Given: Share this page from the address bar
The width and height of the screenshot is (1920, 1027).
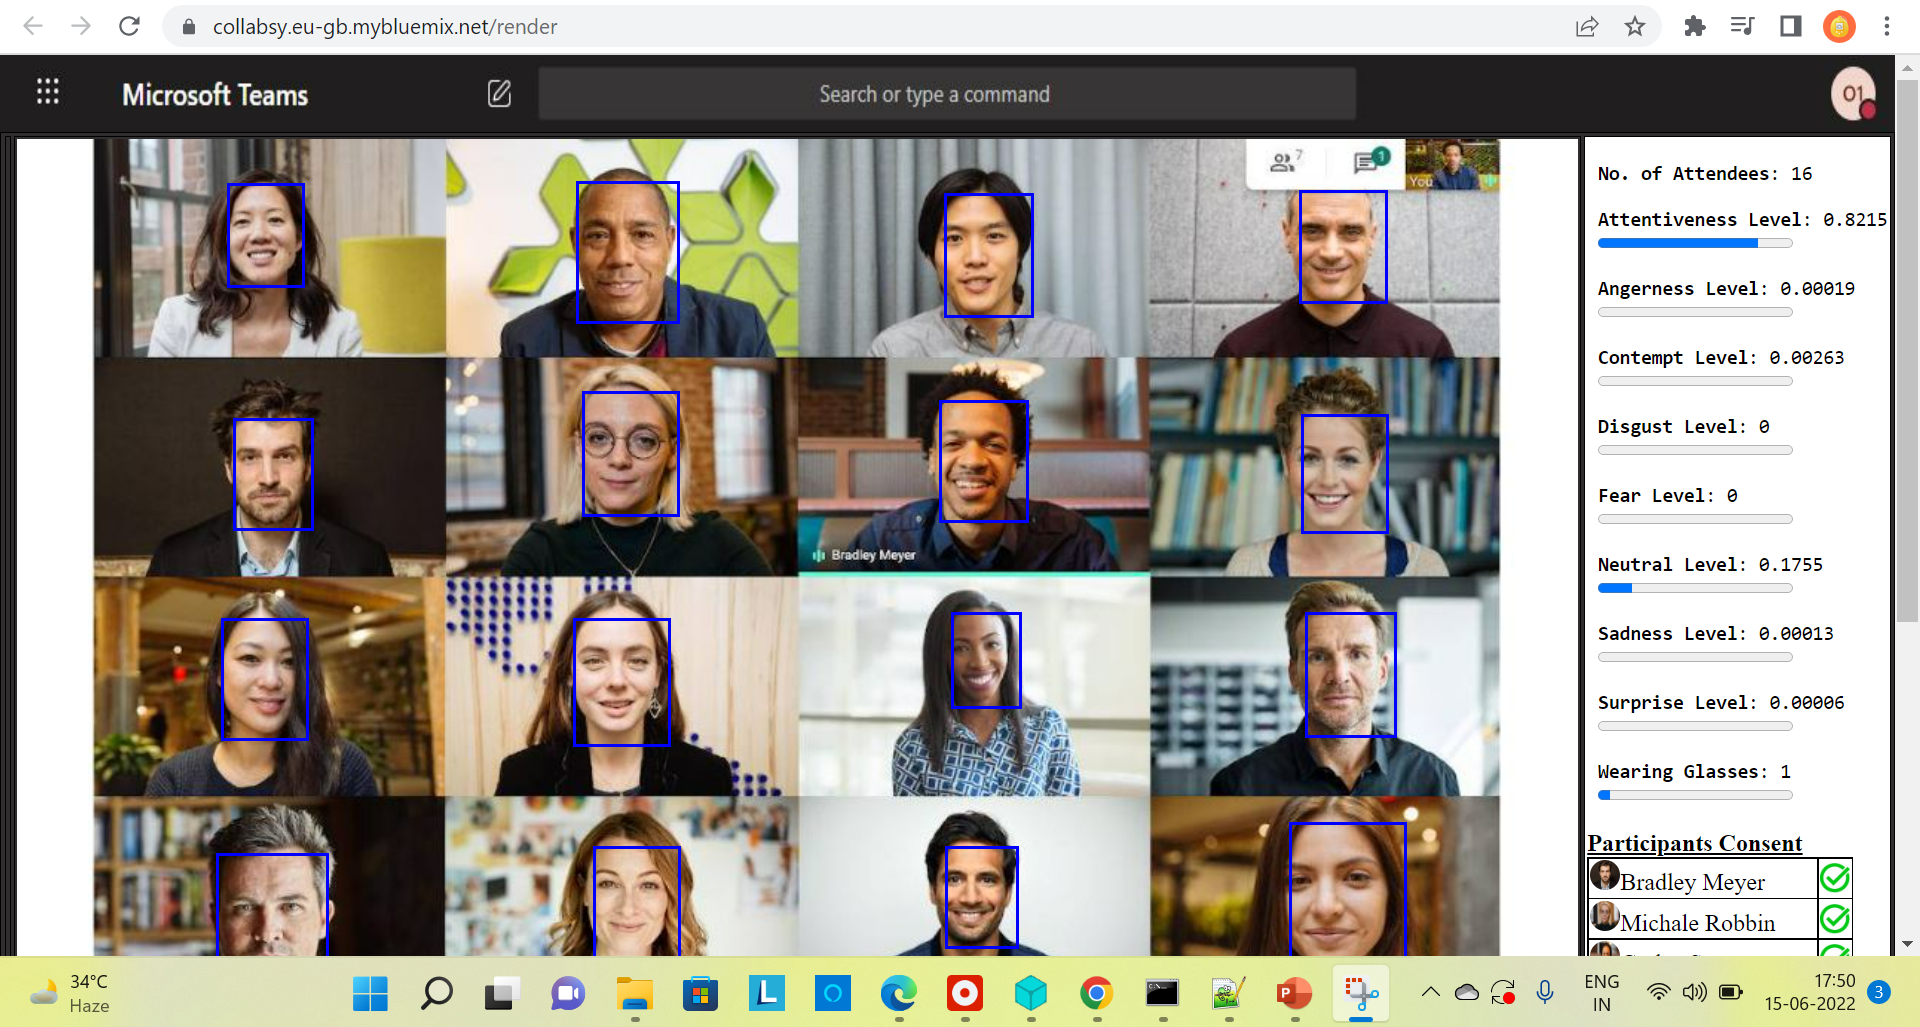Looking at the screenshot, I should pos(1587,27).
